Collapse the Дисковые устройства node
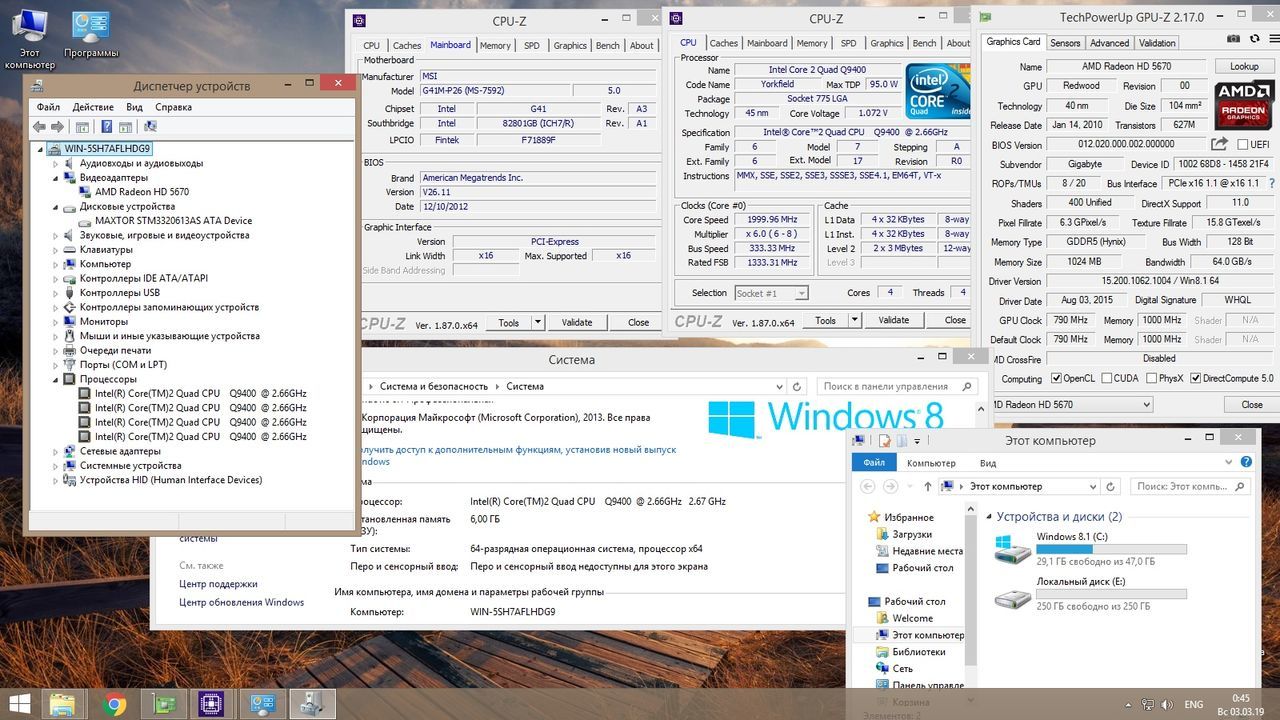The width and height of the screenshot is (1280, 720). coord(57,207)
